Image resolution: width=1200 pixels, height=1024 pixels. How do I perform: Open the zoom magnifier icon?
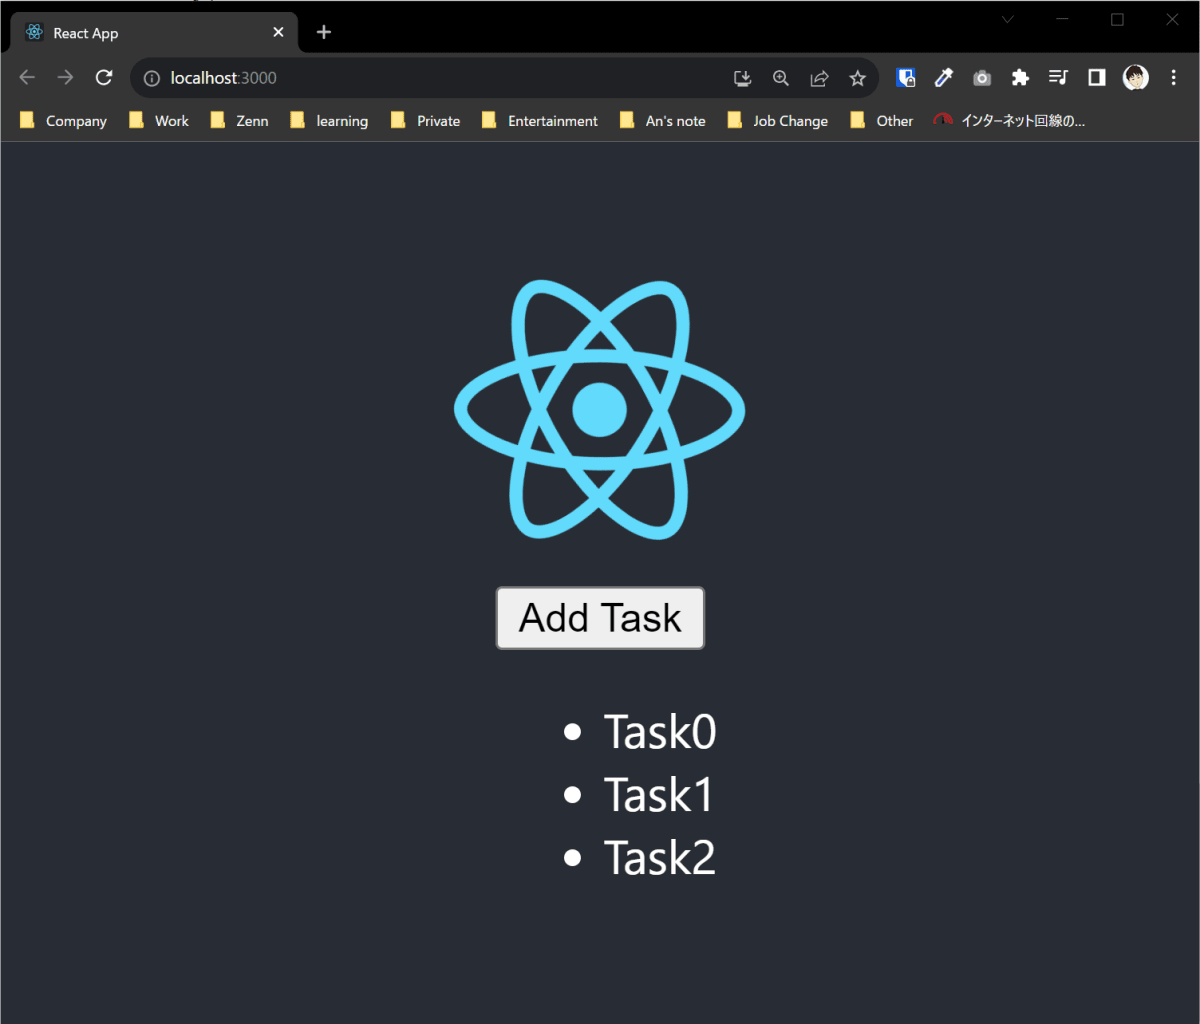tap(780, 78)
